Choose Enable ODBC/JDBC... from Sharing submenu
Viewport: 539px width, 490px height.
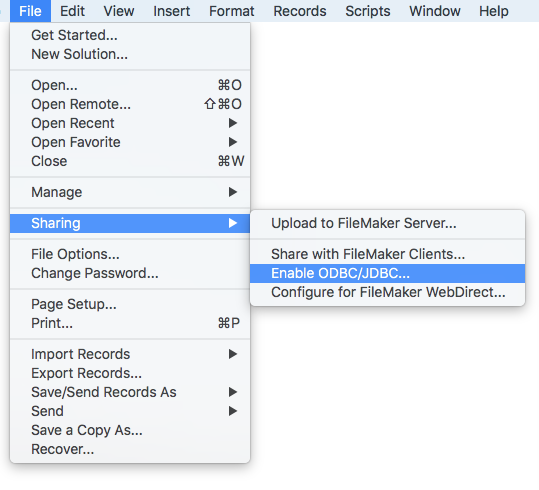coord(387,273)
